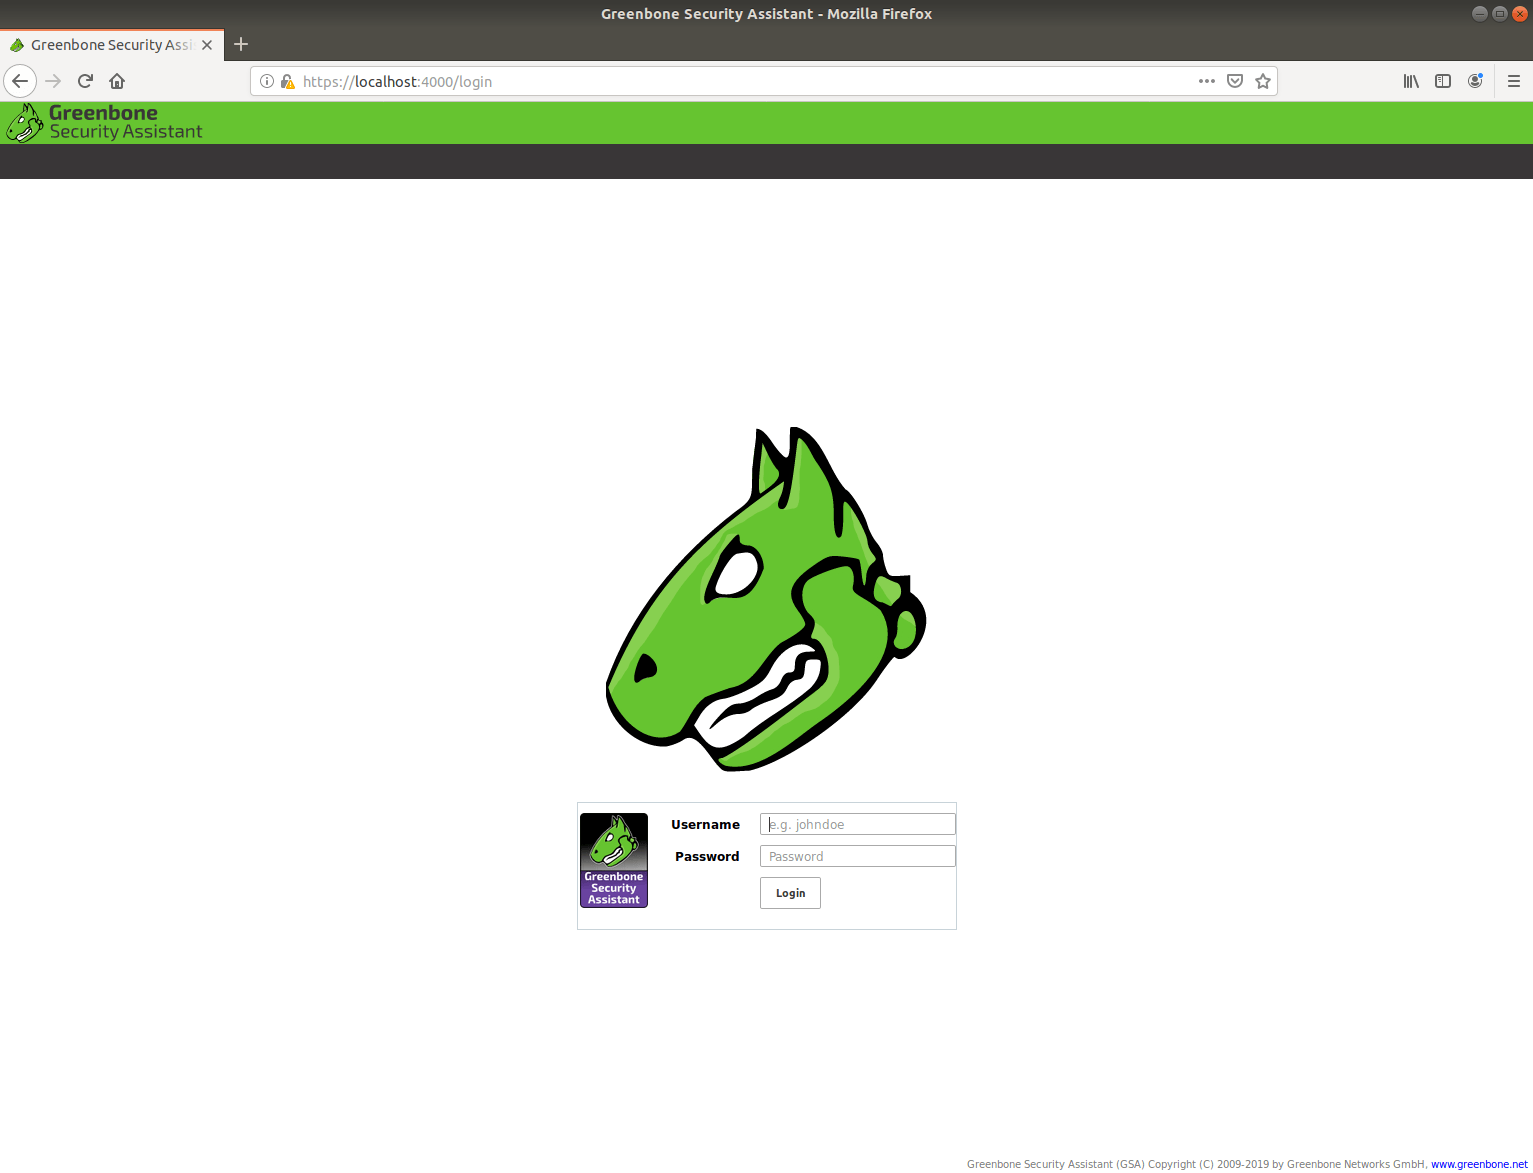Bookmark this page with the star icon
Viewport: 1533px width, 1173px height.
1262,81
